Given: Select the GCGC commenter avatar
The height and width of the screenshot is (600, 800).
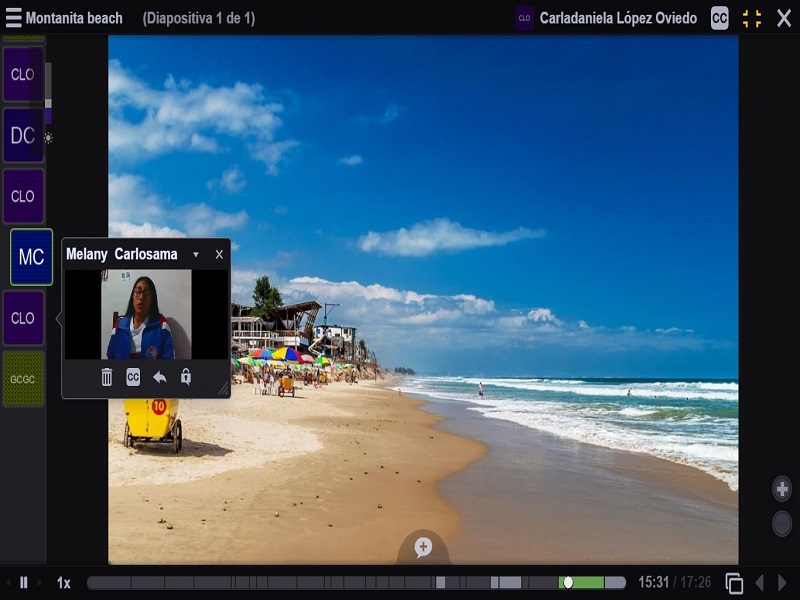Looking at the screenshot, I should coord(23,379).
